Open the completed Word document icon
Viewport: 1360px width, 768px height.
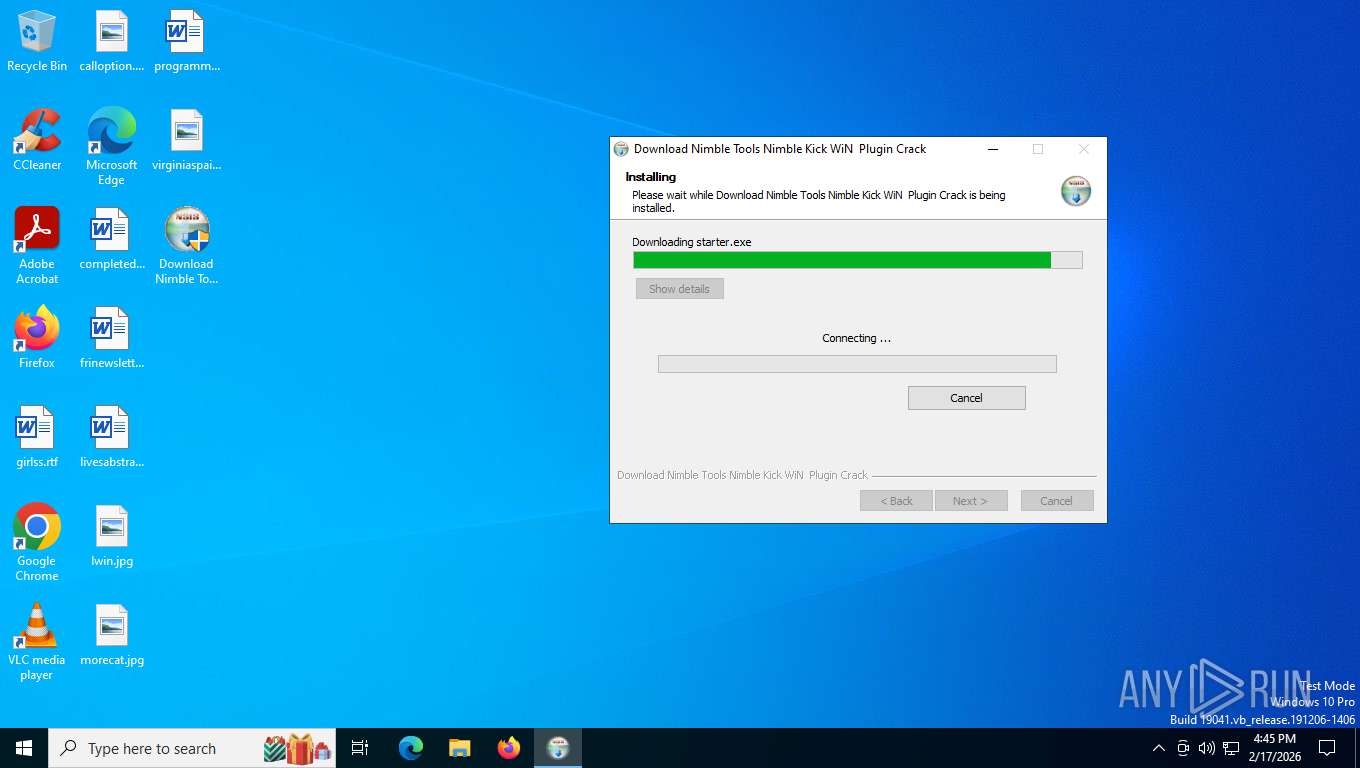(x=112, y=240)
